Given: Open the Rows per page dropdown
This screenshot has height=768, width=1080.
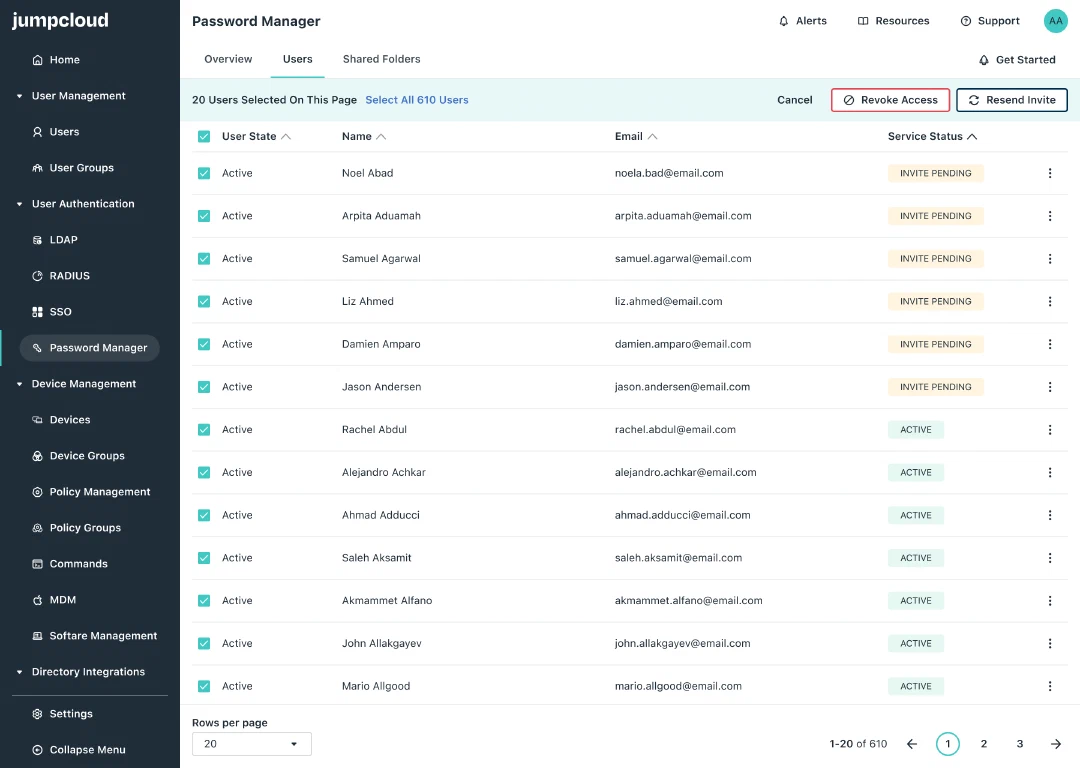Looking at the screenshot, I should (x=251, y=744).
